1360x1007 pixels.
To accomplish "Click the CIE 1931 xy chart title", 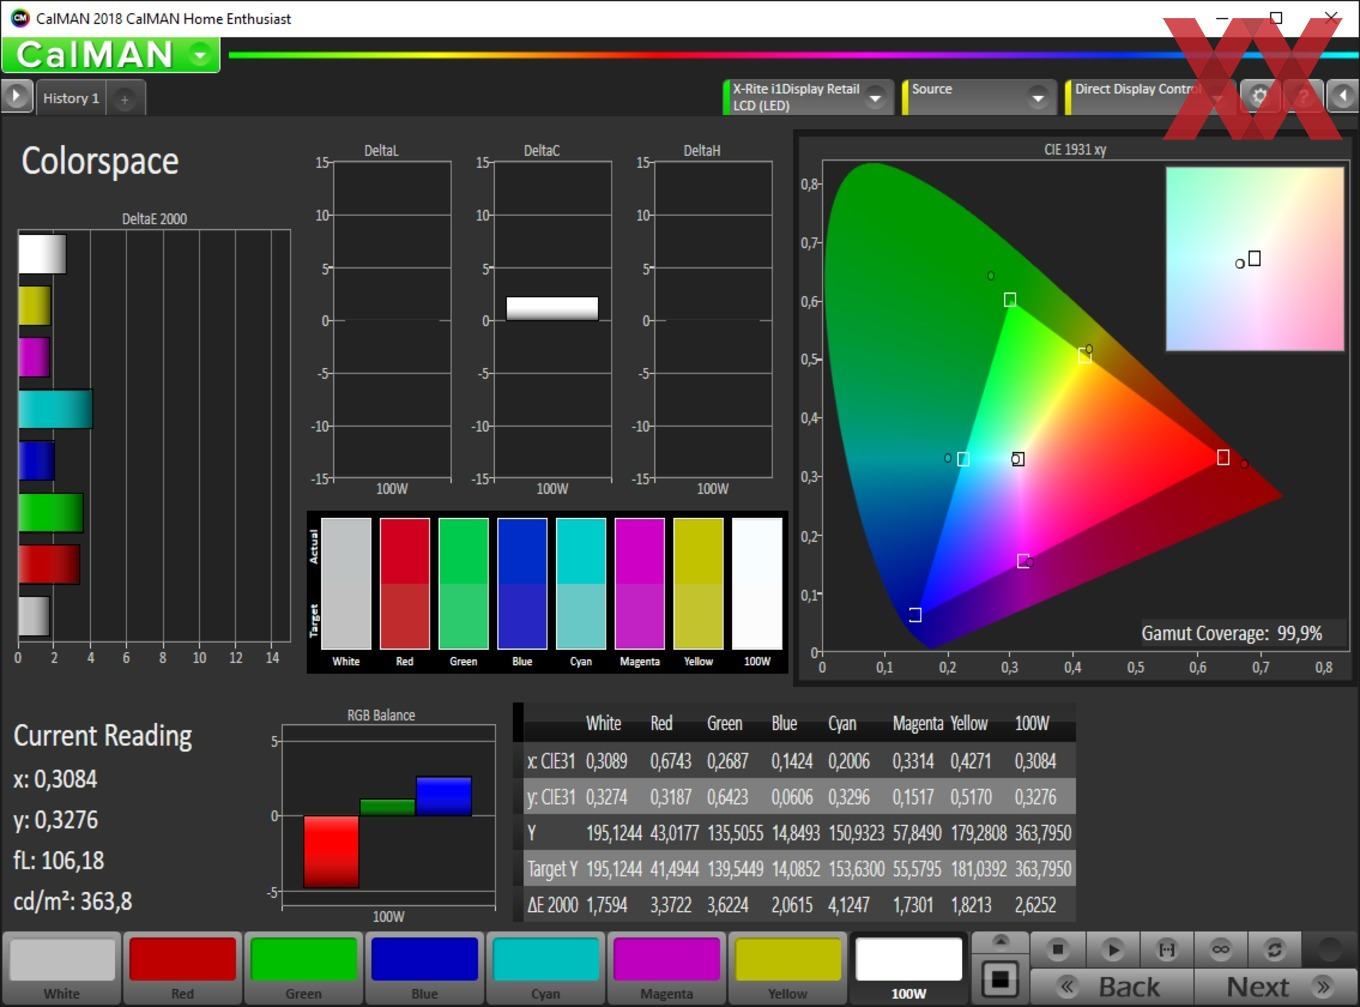I will pyautogui.click(x=1075, y=149).
